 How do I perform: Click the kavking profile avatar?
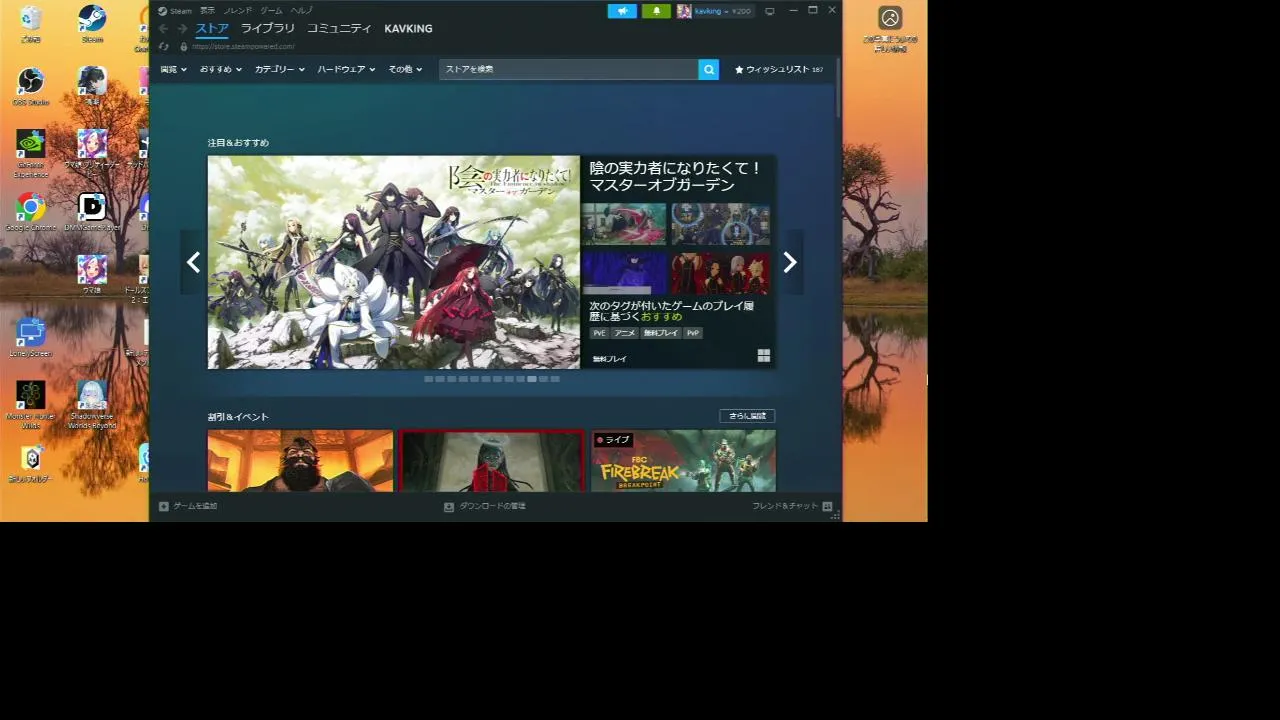[684, 11]
